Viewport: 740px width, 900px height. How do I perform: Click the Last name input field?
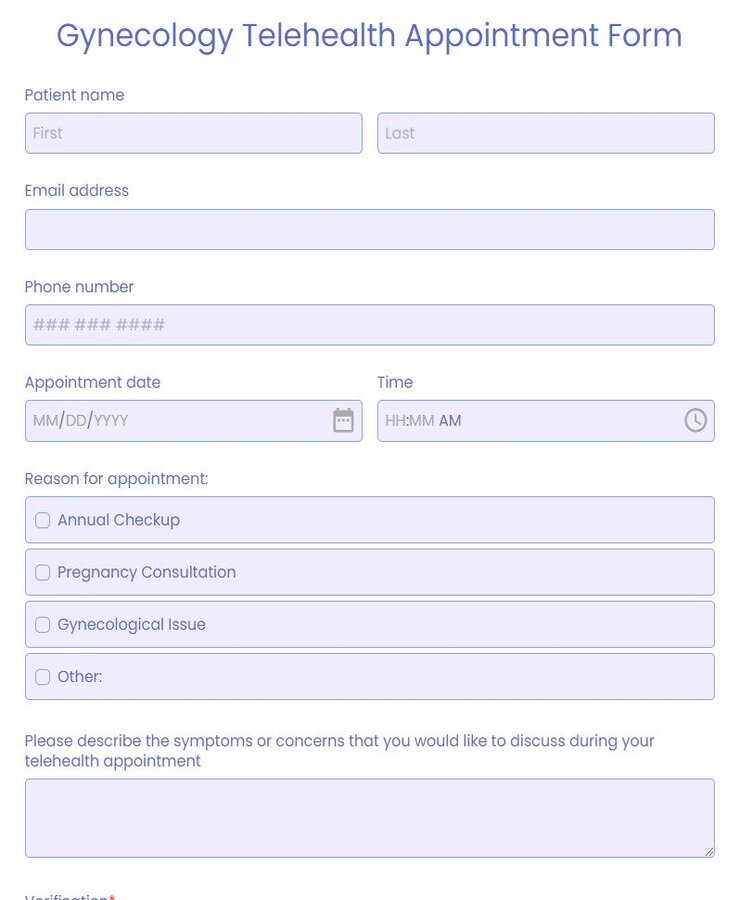point(546,133)
